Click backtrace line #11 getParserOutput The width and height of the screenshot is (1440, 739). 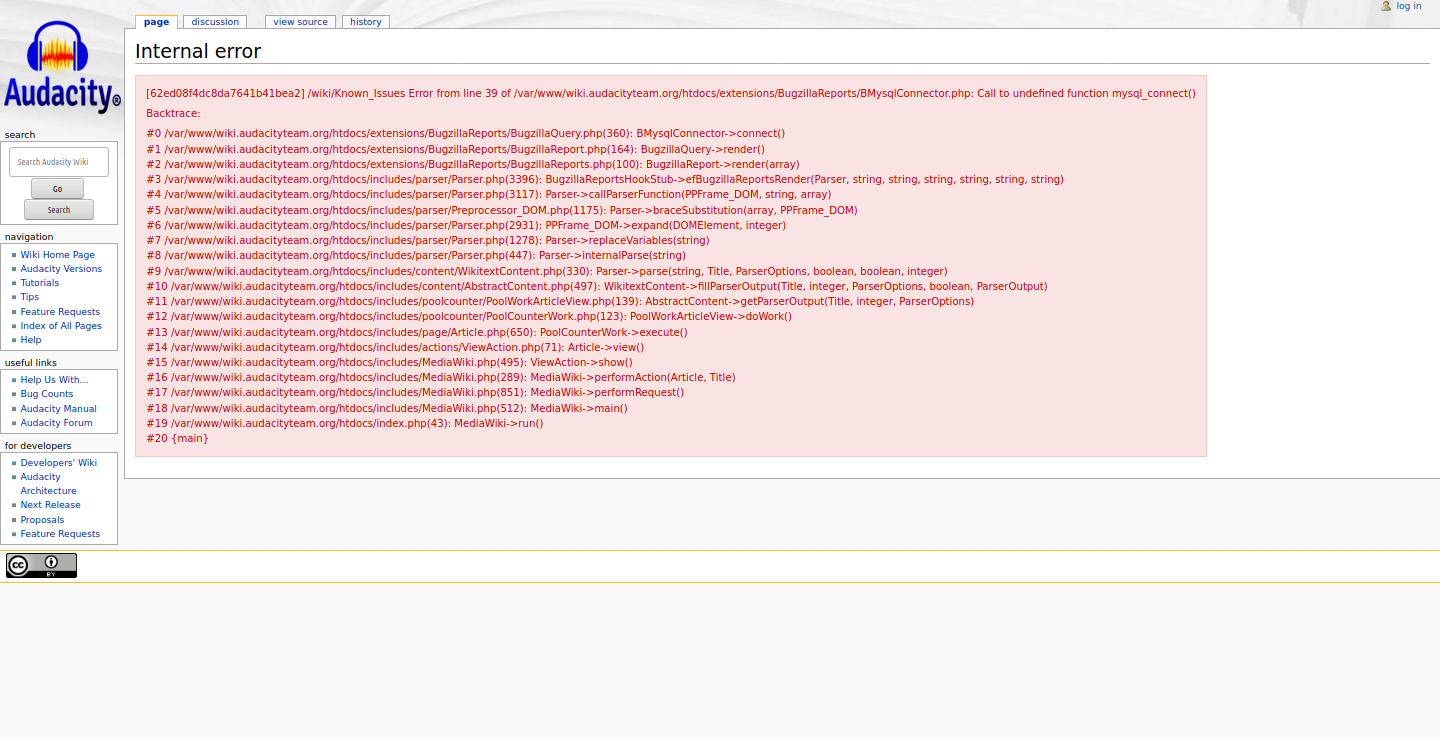pyautogui.click(x=560, y=301)
